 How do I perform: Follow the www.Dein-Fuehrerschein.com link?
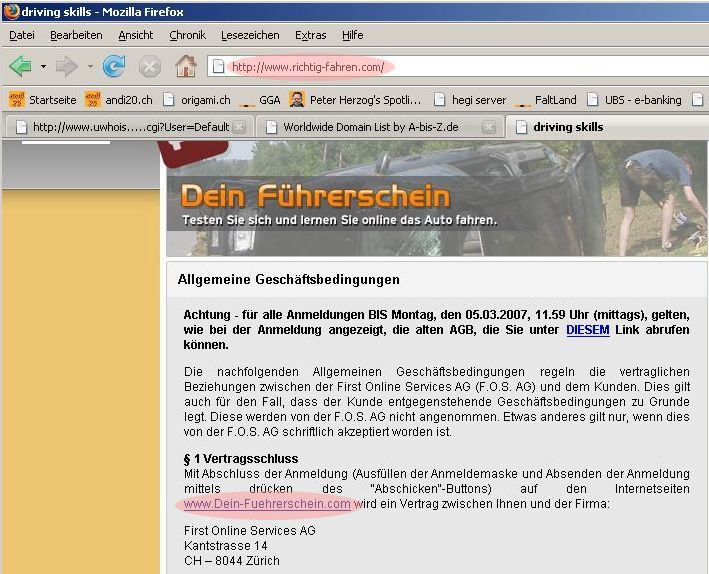(267, 504)
